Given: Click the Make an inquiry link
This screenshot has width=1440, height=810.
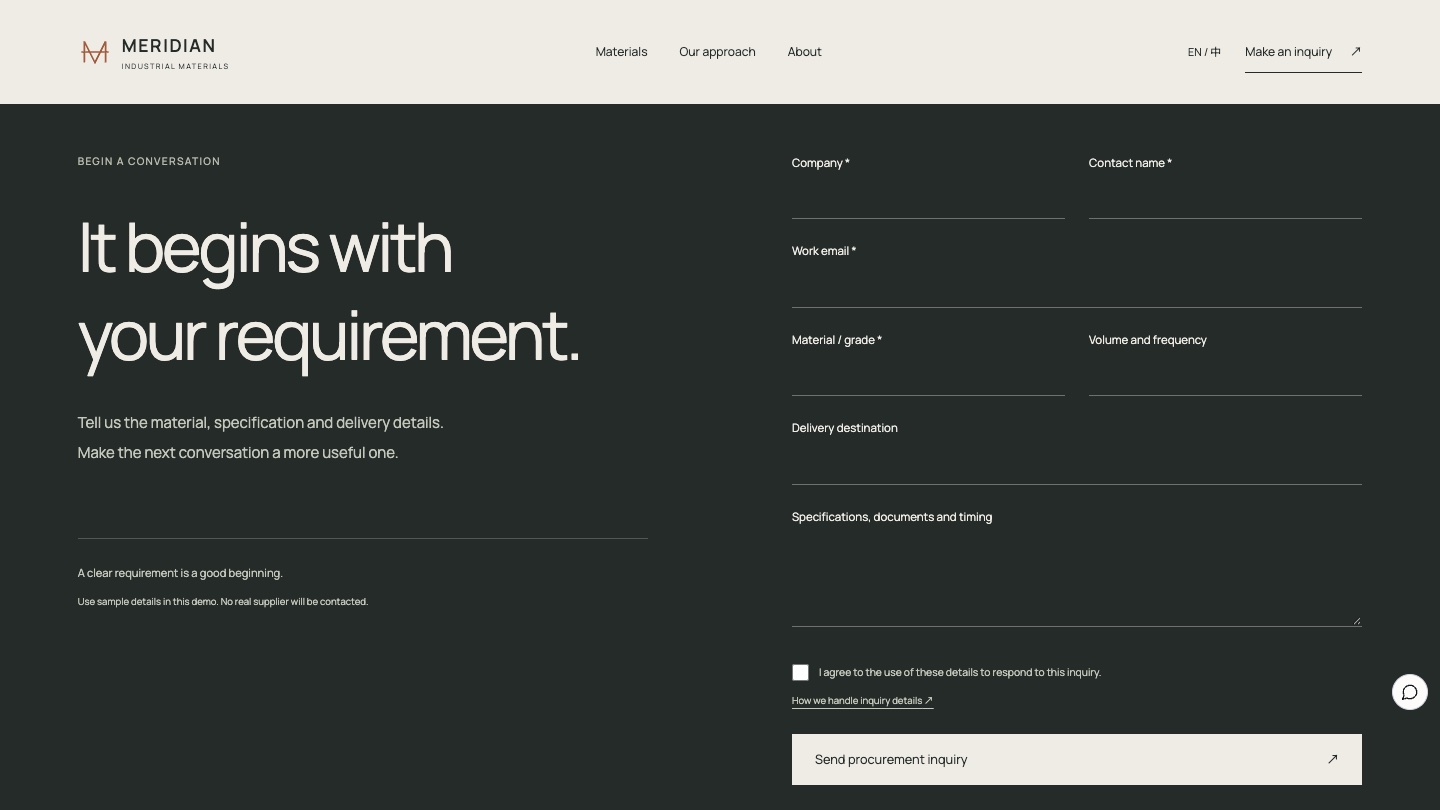Looking at the screenshot, I should coord(1303,52).
